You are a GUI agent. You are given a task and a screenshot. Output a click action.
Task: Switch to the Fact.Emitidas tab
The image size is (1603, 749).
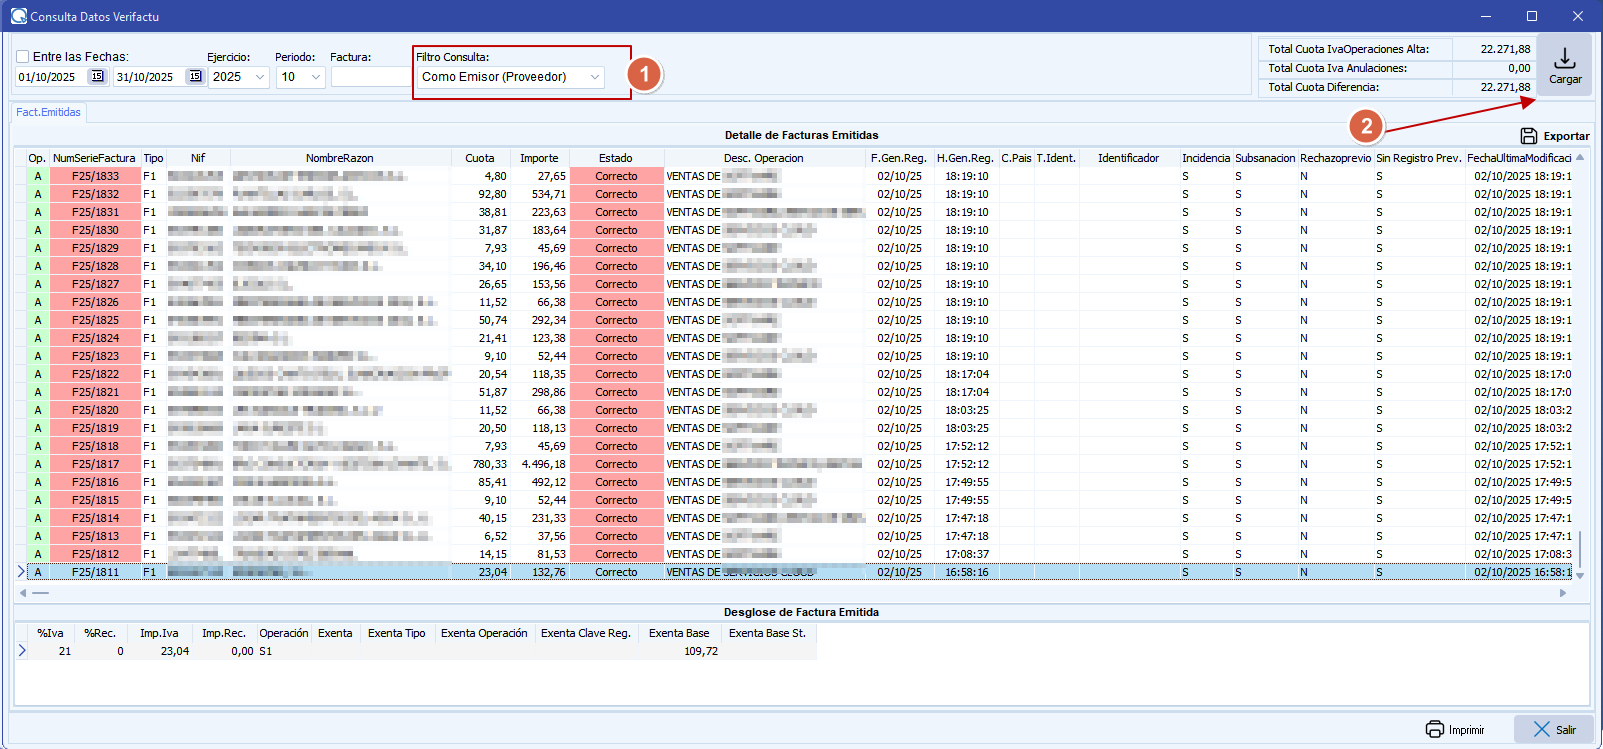pos(48,112)
